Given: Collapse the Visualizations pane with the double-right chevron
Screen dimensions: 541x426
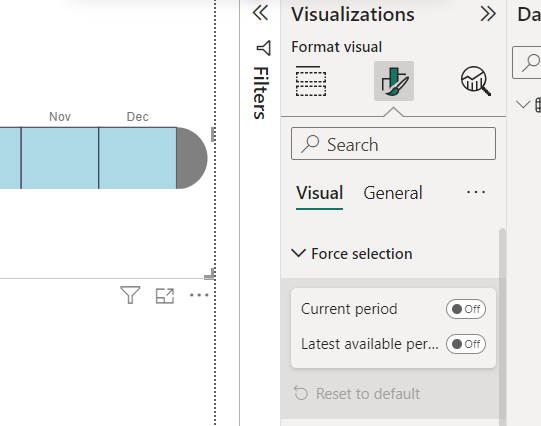Looking at the screenshot, I should 488,14.
